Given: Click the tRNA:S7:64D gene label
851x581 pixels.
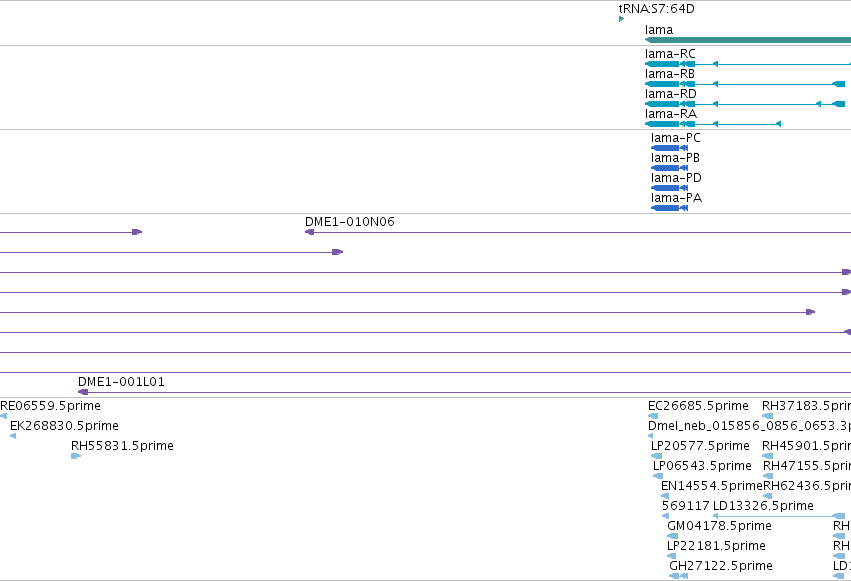Looking at the screenshot, I should (x=656, y=9).
